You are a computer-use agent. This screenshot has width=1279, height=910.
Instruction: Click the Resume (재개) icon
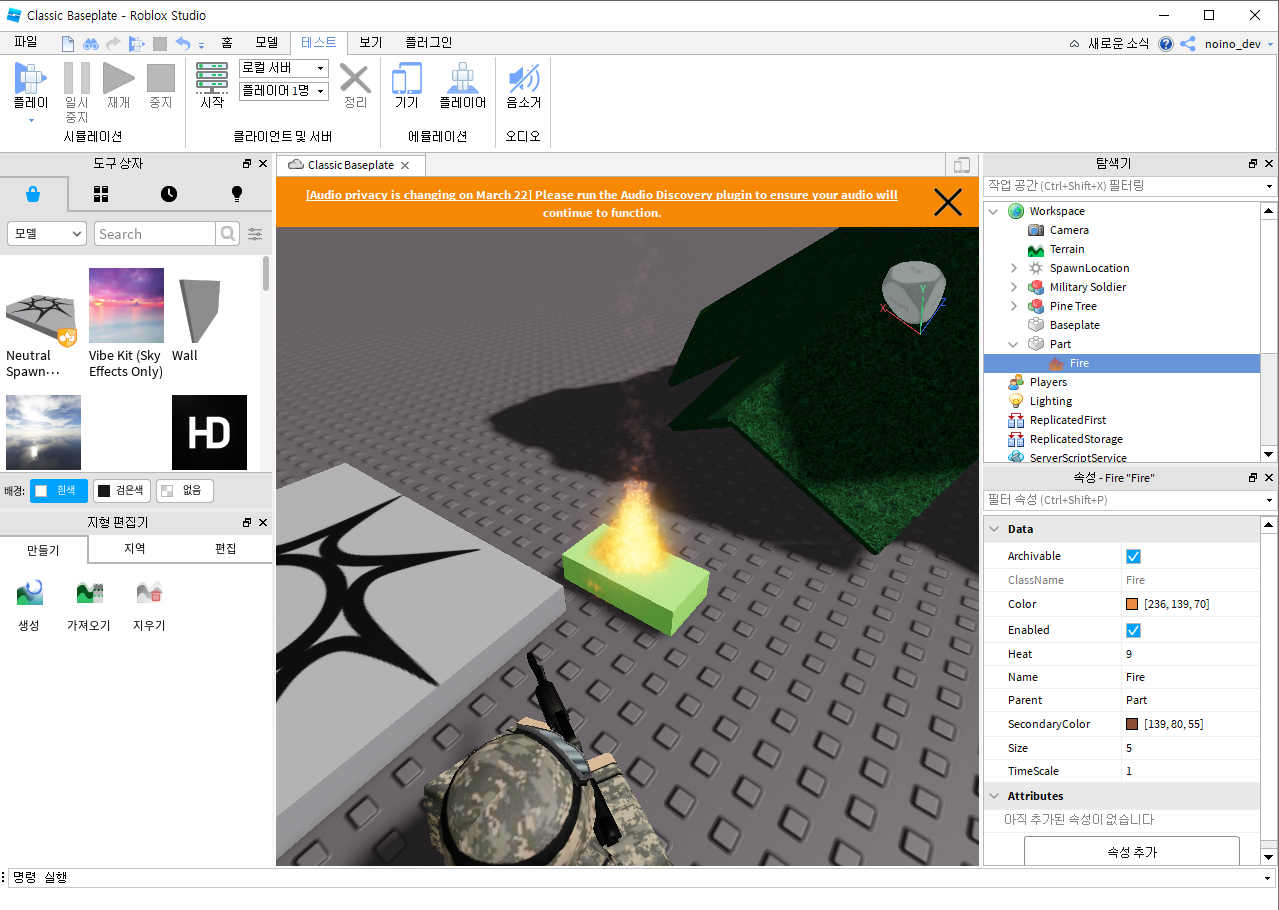coord(118,78)
